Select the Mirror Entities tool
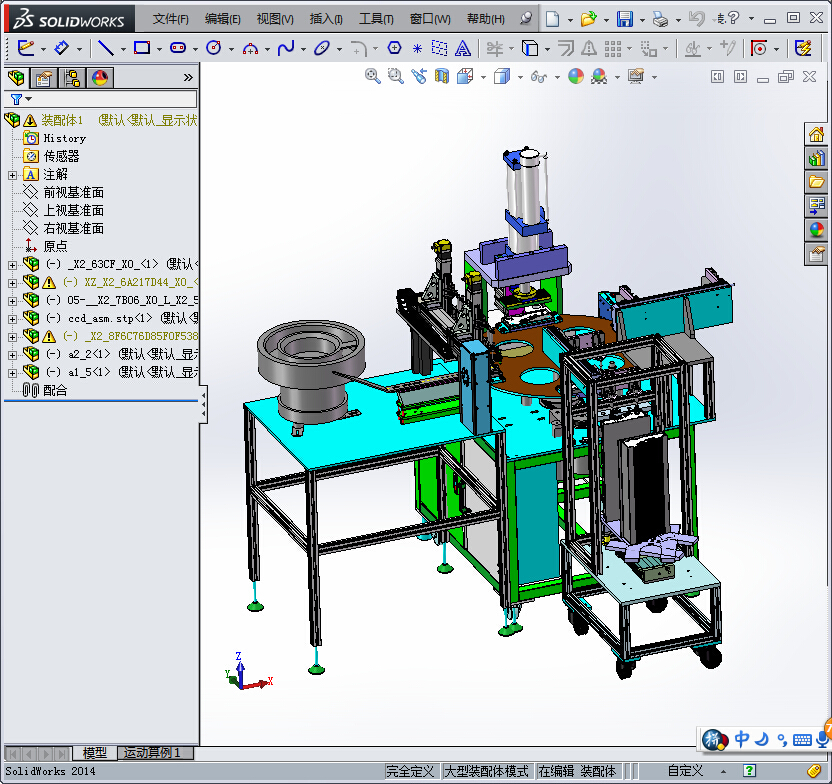Image resolution: width=832 pixels, height=784 pixels. pos(589,49)
